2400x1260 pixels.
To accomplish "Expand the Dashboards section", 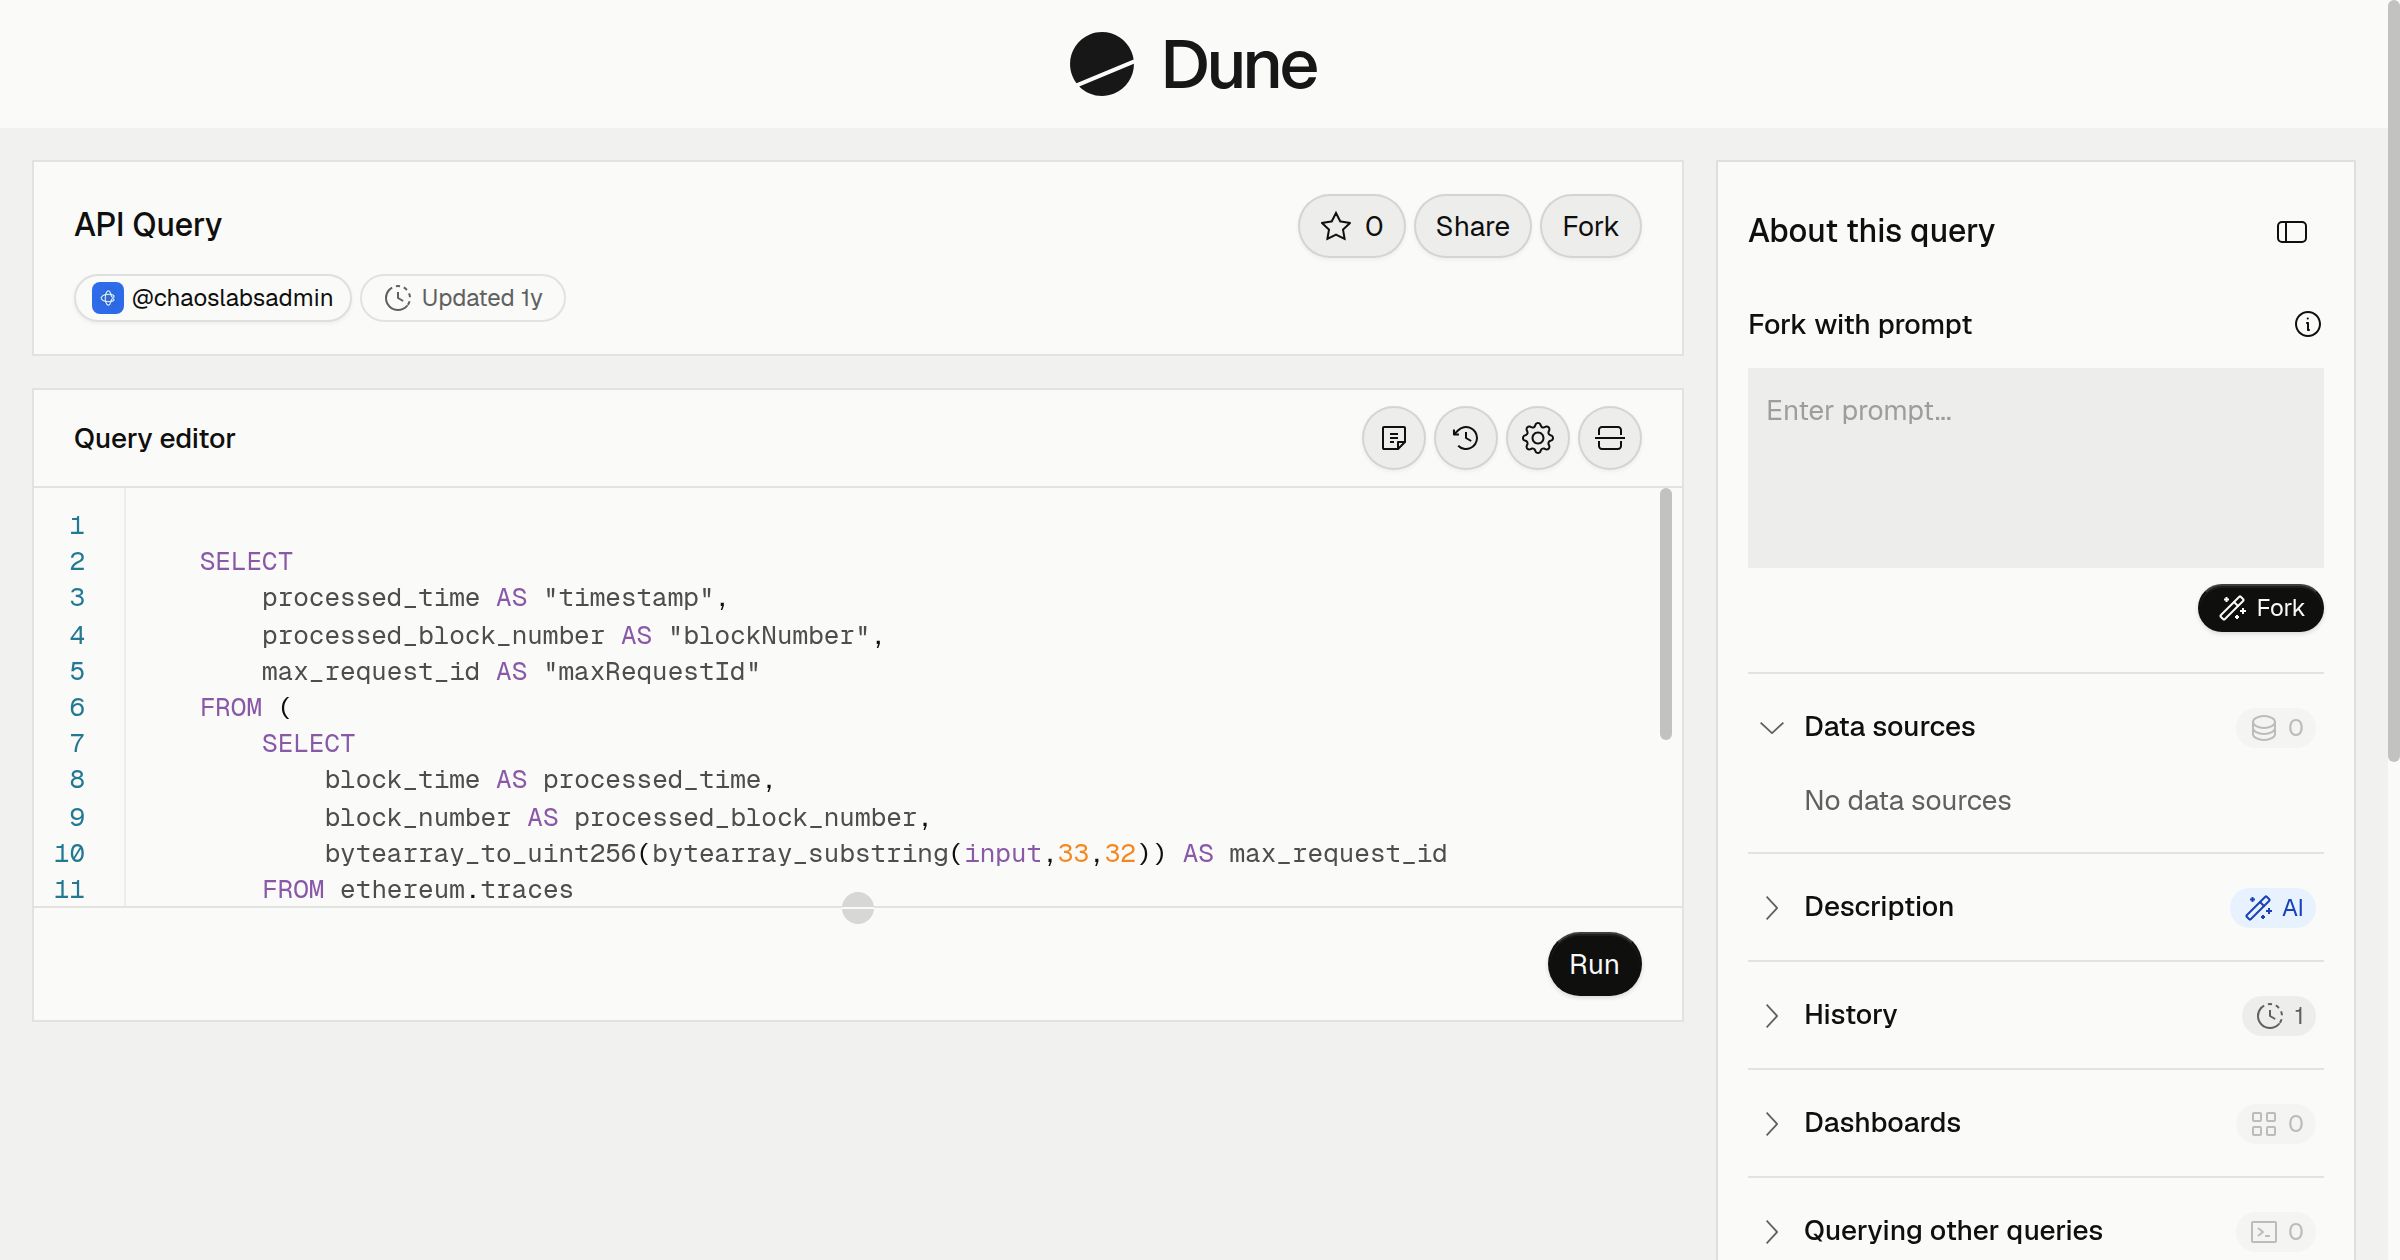I will (x=1771, y=1123).
